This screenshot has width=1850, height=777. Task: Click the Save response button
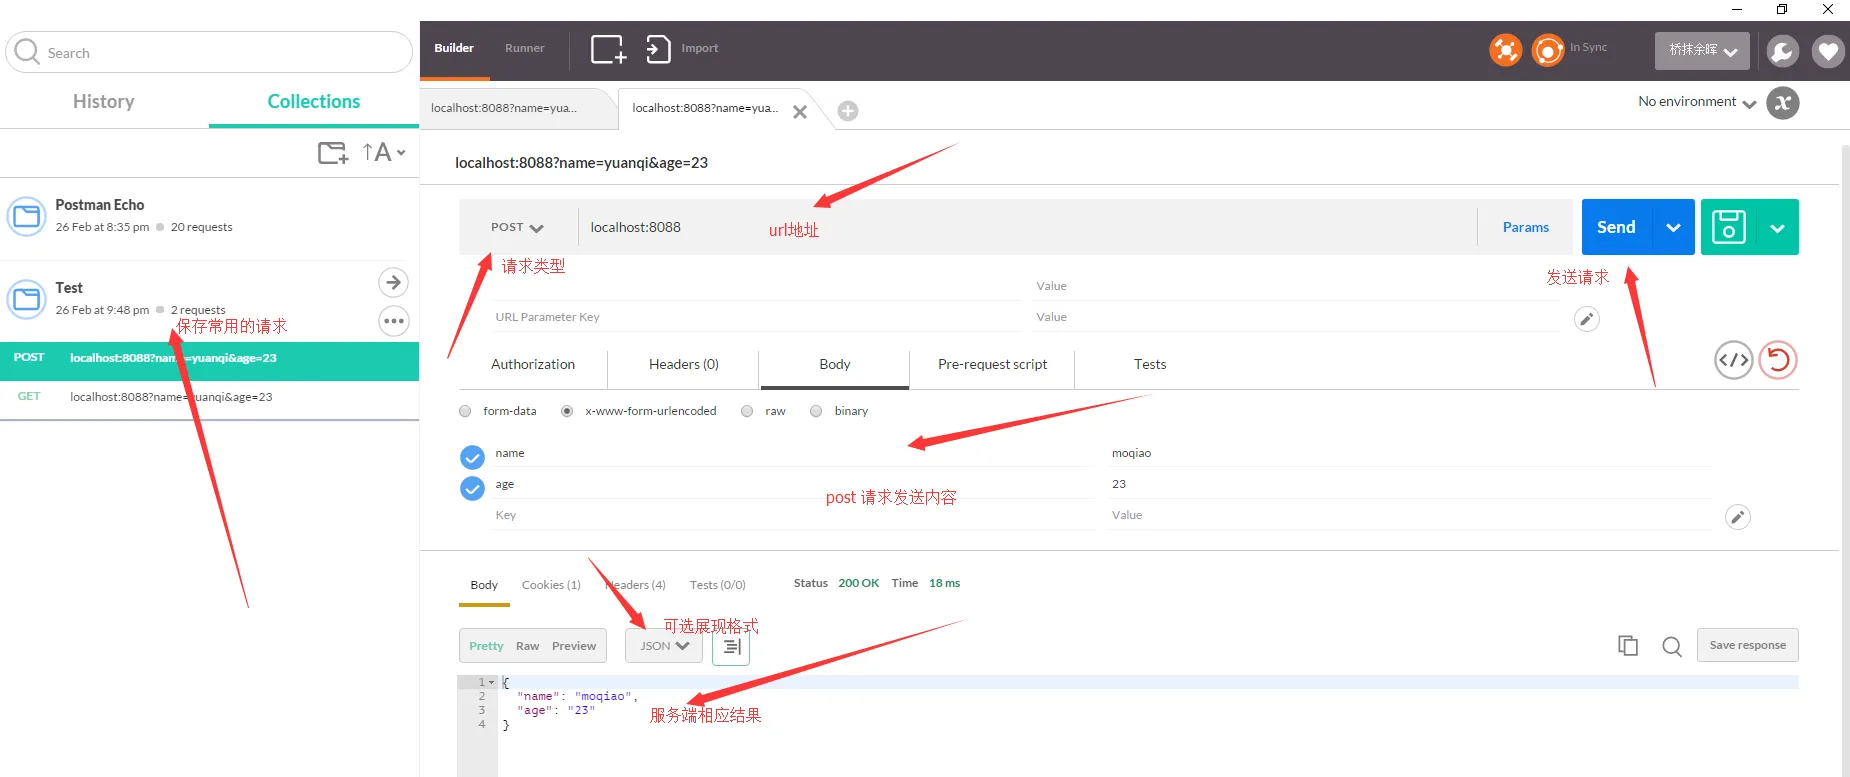(x=1747, y=645)
